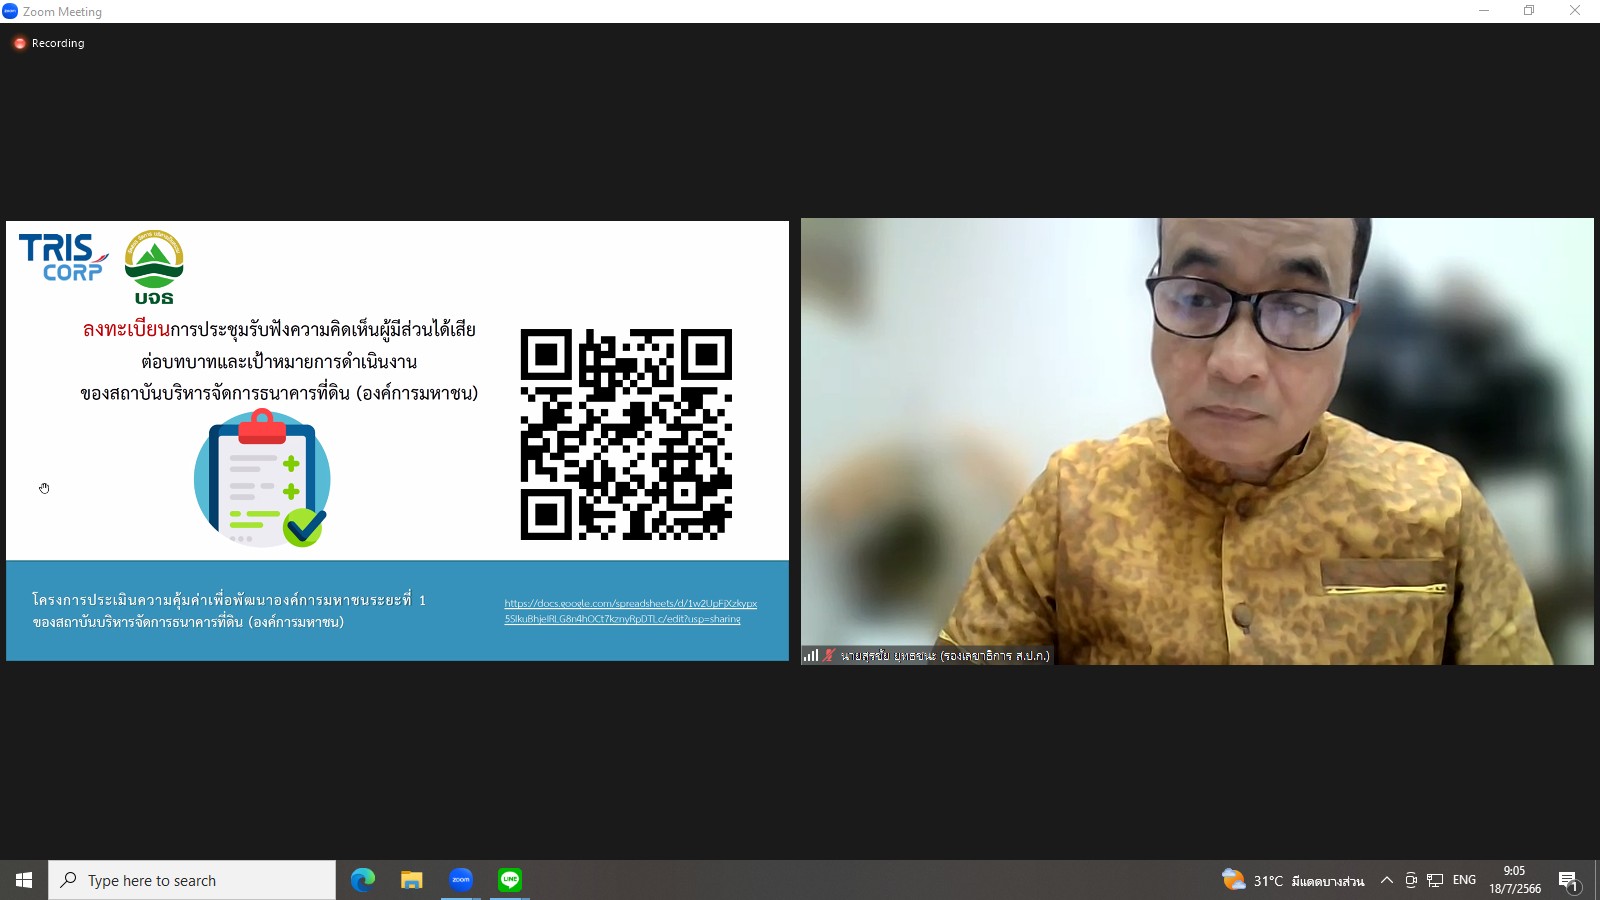The height and width of the screenshot is (900, 1600).
Task: Open the notification center icon
Action: [1569, 881]
